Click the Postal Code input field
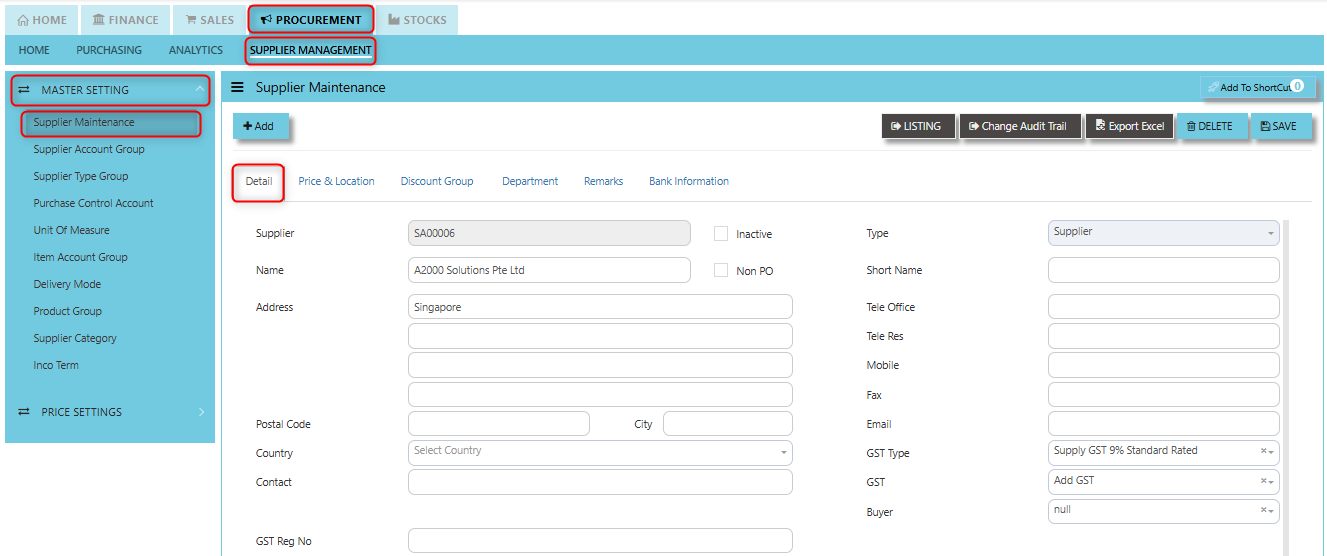Screen dimensions: 1327x556 (499, 423)
